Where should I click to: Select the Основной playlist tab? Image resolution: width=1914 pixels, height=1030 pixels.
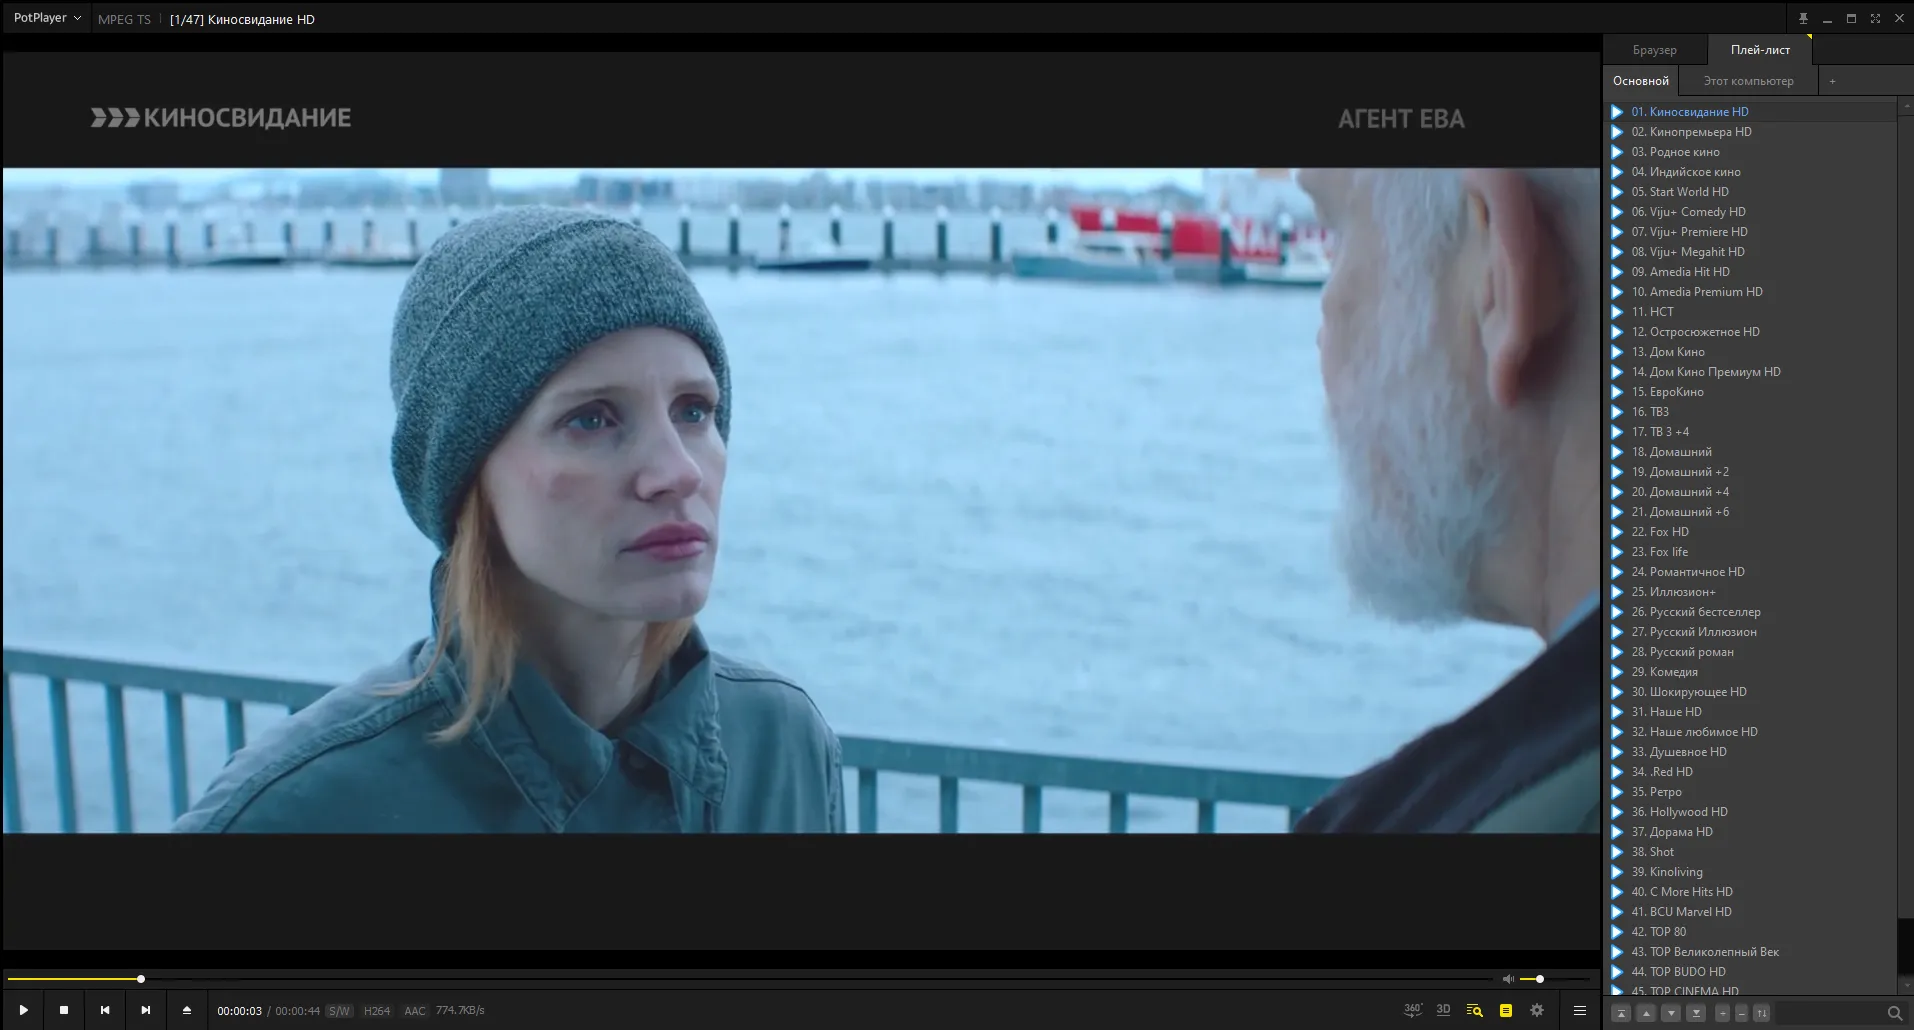(1640, 81)
